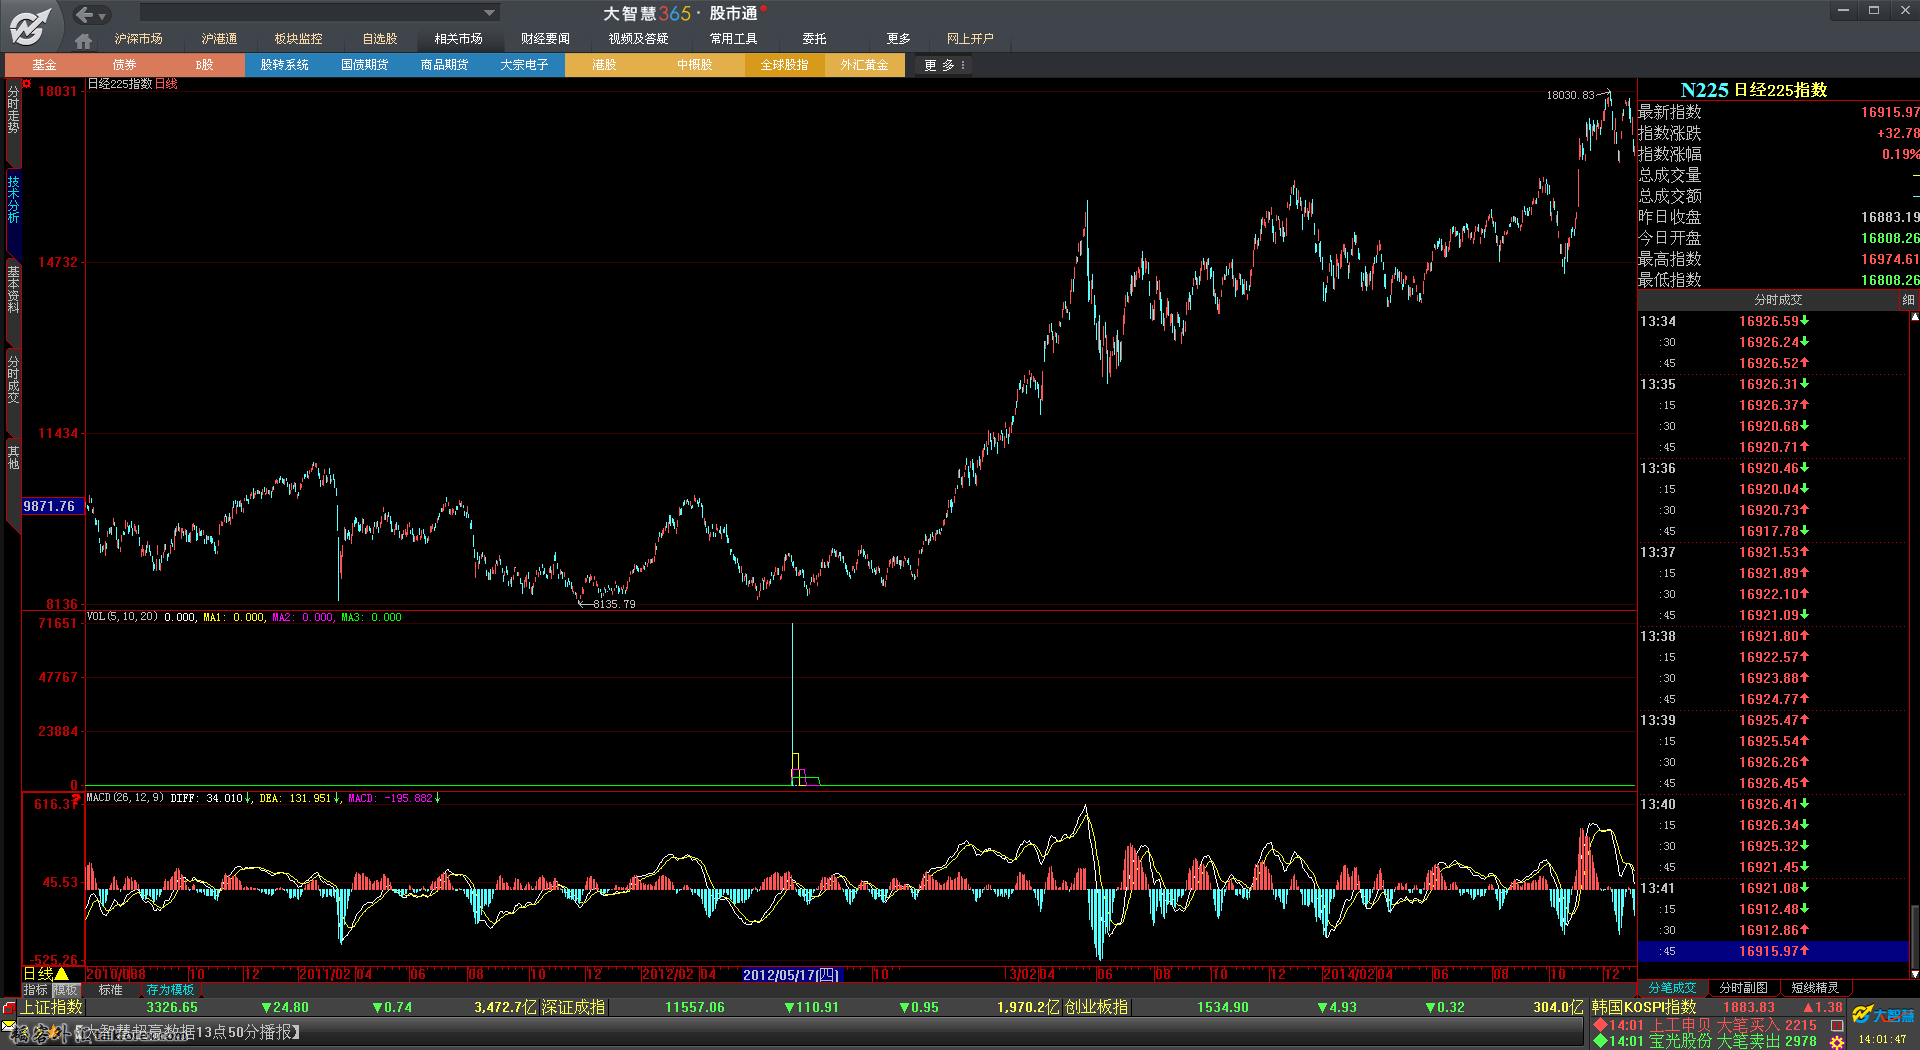The width and height of the screenshot is (1920, 1050).
Task: Expand the 更多 market category dropdown
Action: point(944,65)
